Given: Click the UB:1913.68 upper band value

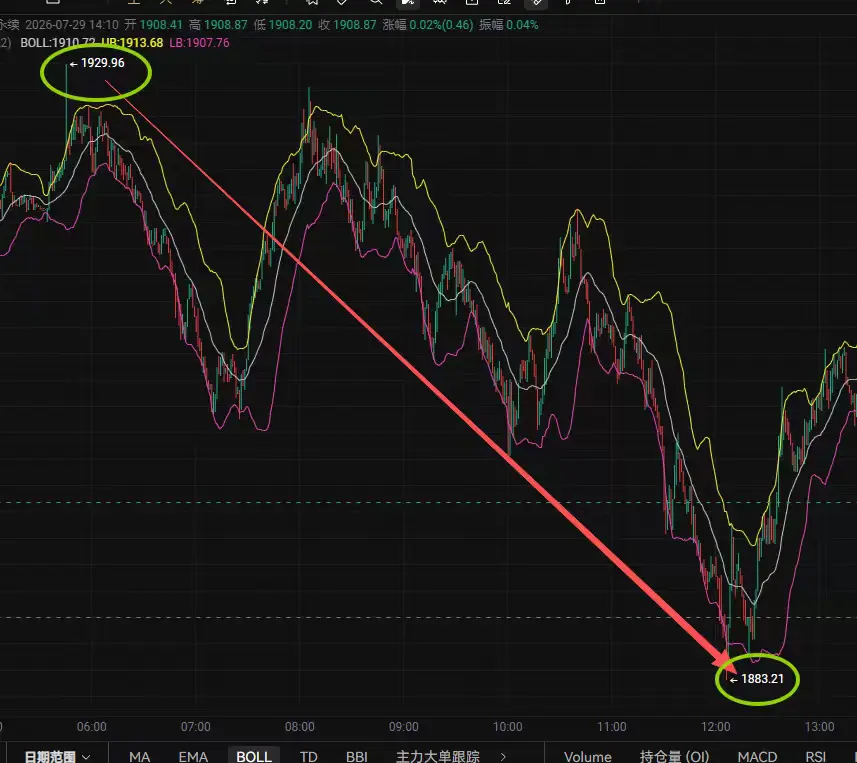Looking at the screenshot, I should (132, 43).
